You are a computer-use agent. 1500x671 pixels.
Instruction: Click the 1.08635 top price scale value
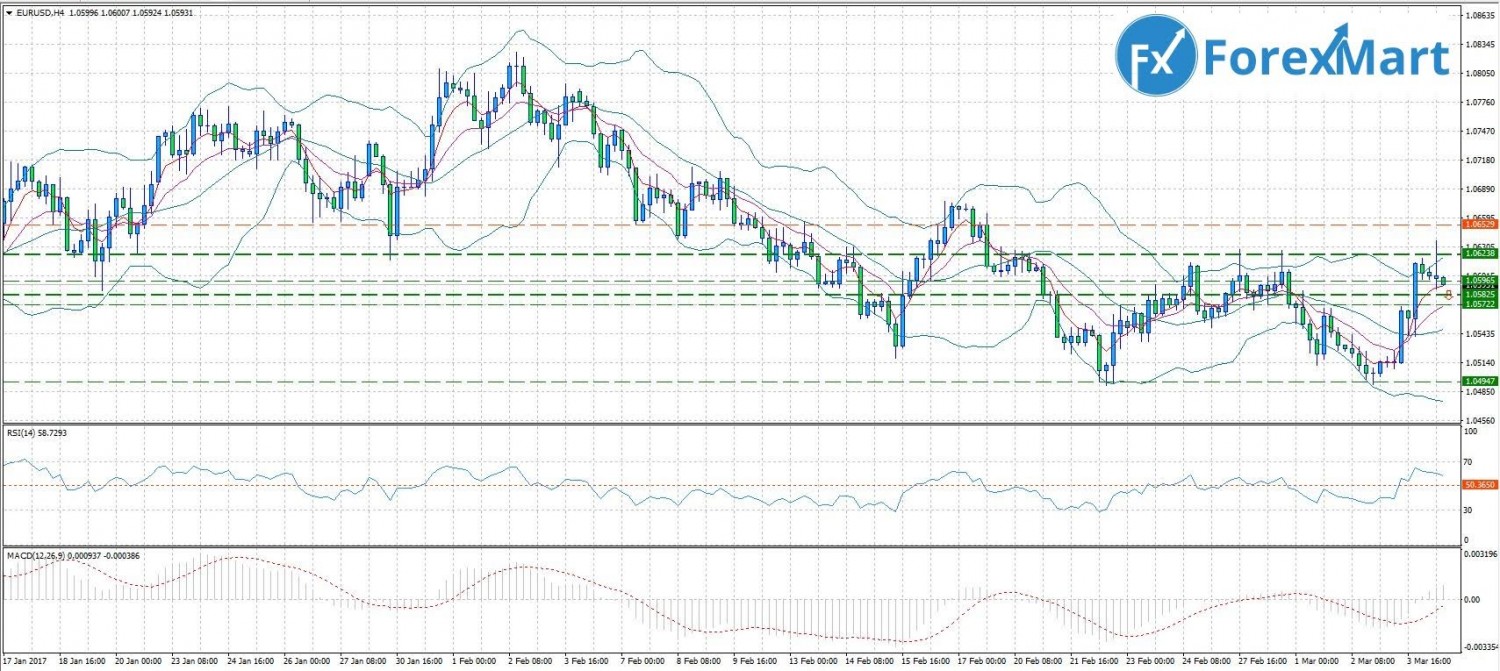click(1479, 16)
